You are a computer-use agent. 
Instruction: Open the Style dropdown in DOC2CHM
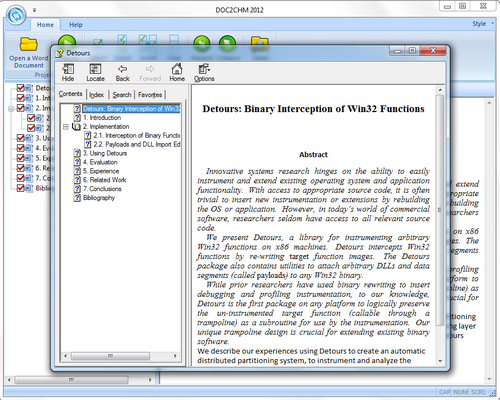483,24
